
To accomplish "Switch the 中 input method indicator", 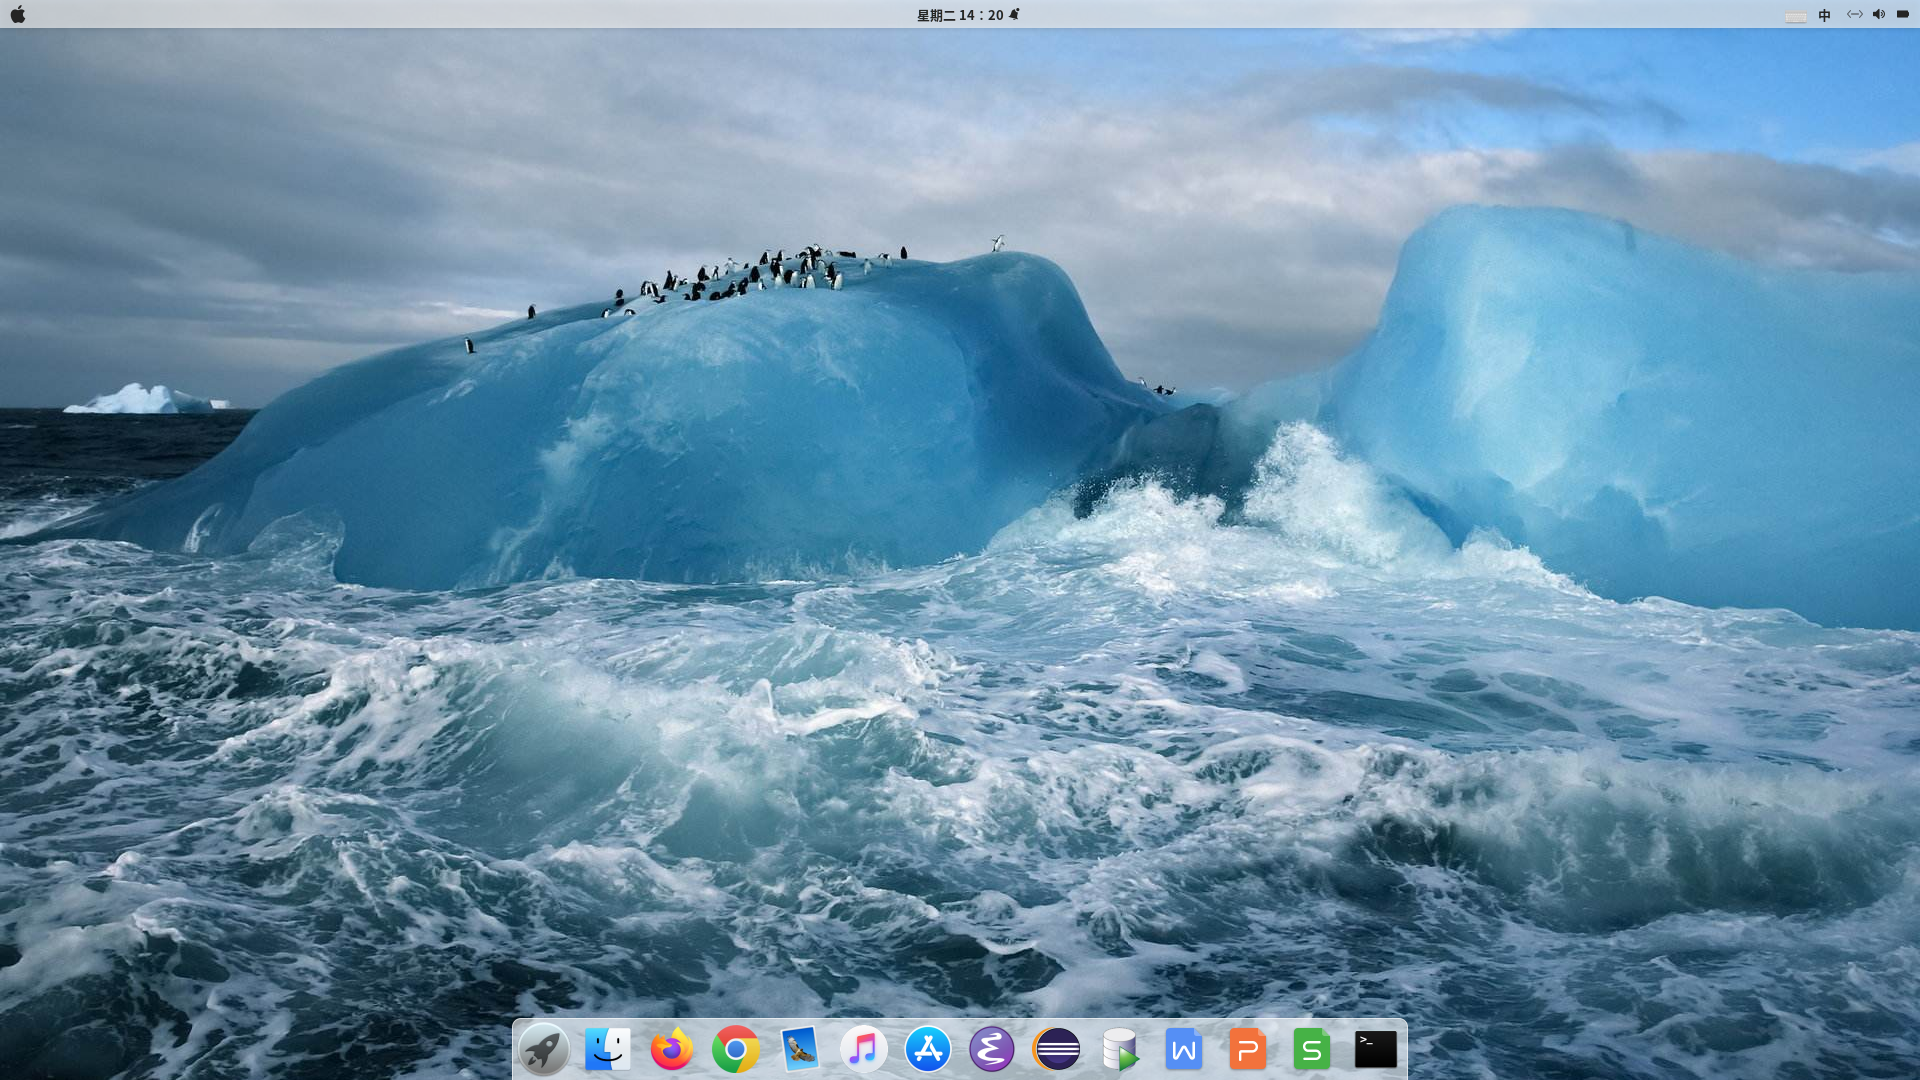I will click(x=1825, y=15).
